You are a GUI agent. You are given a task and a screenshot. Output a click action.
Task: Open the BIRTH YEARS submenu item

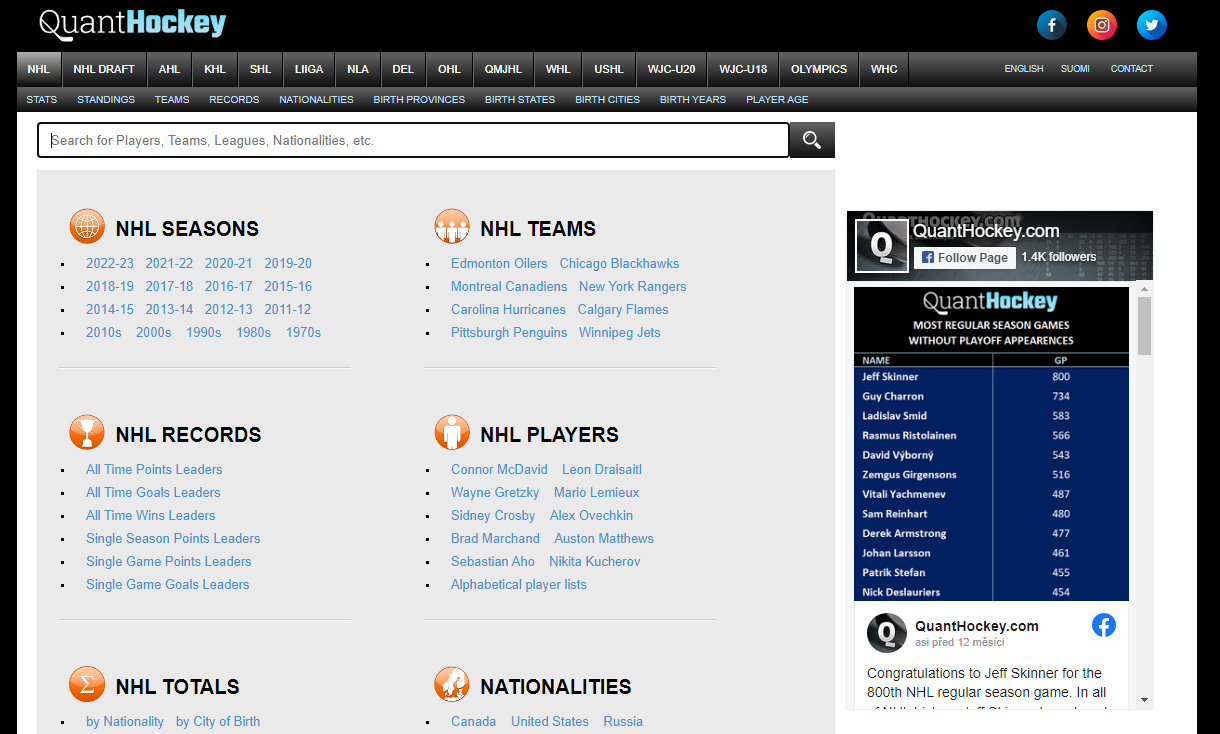pos(693,100)
